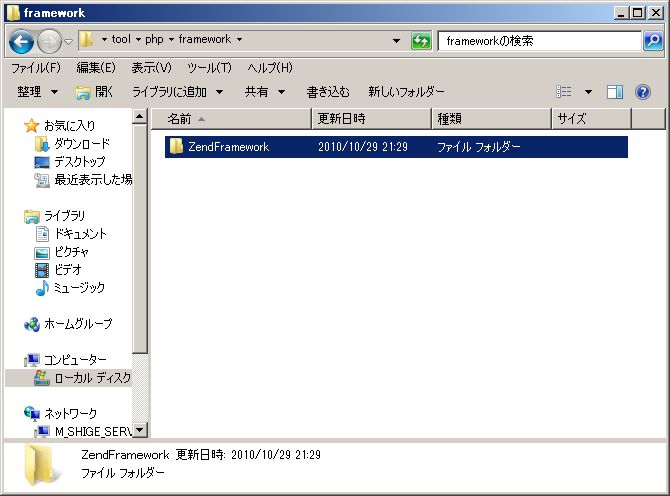This screenshot has width=670, height=496.
Task: Click the music note icon for ミュージック
Action: 42,288
